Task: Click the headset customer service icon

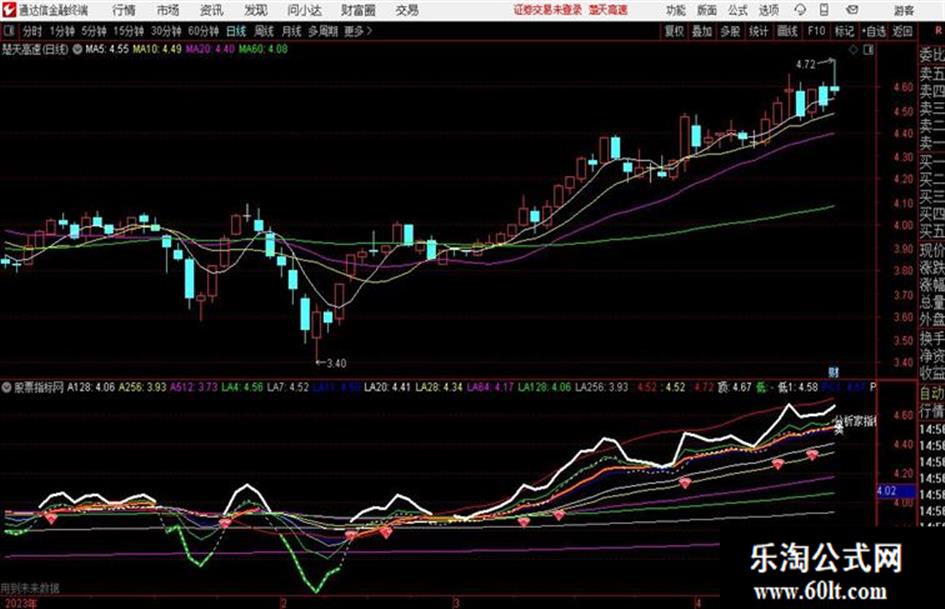Action: (x=800, y=10)
